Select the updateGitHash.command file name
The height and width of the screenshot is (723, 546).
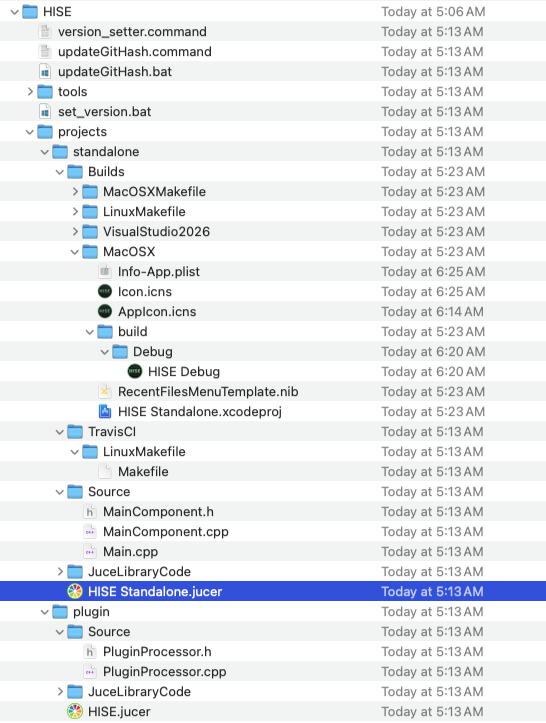135,52
